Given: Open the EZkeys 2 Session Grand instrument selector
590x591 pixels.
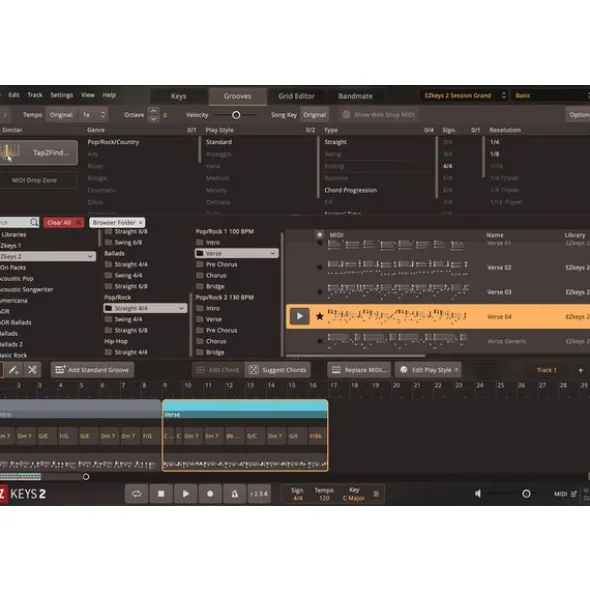Looking at the screenshot, I should tap(465, 95).
